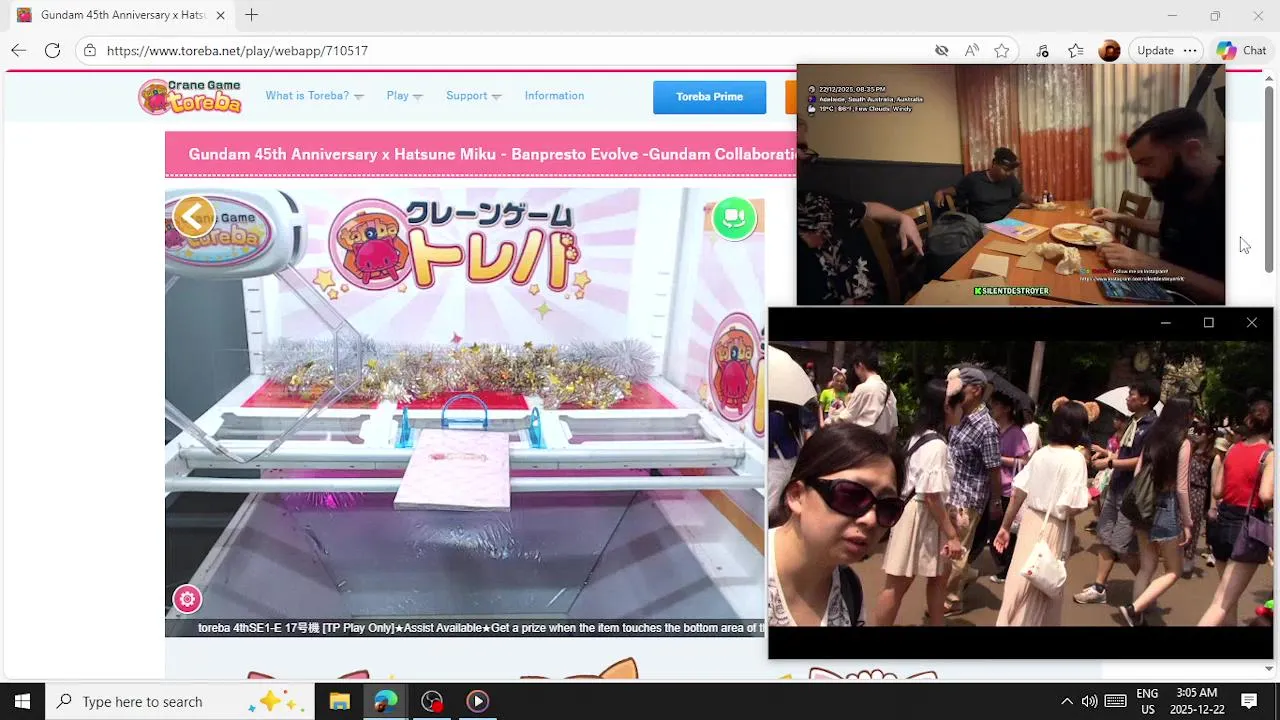Click the touch keyboard tray icon

(x=1116, y=701)
